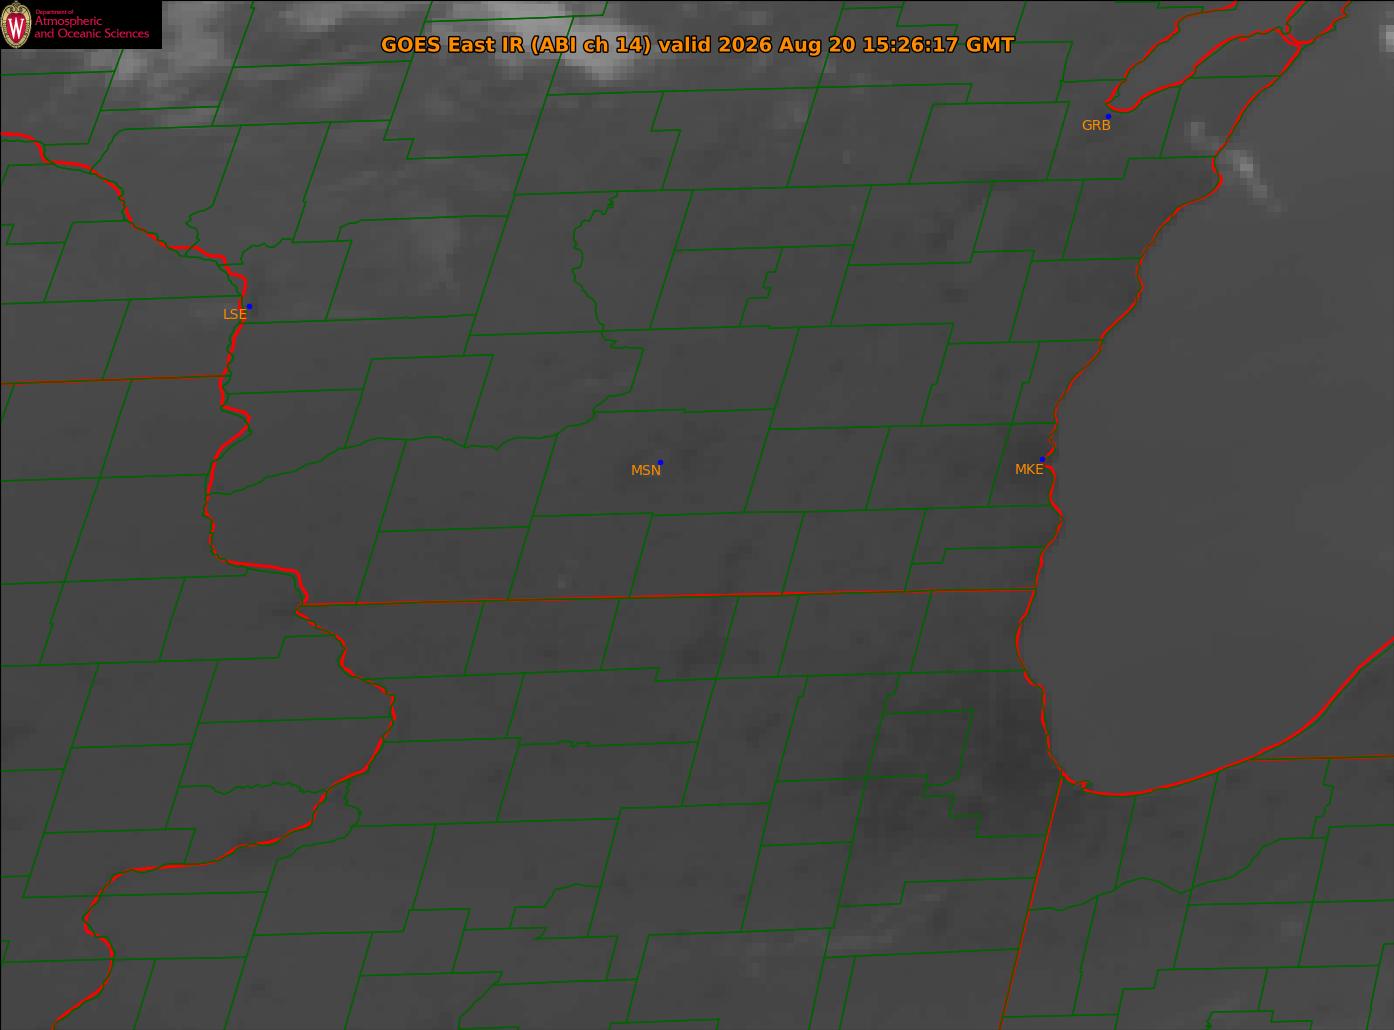Image resolution: width=1394 pixels, height=1030 pixels.
Task: Click the GRB station label
Action: tap(1096, 126)
